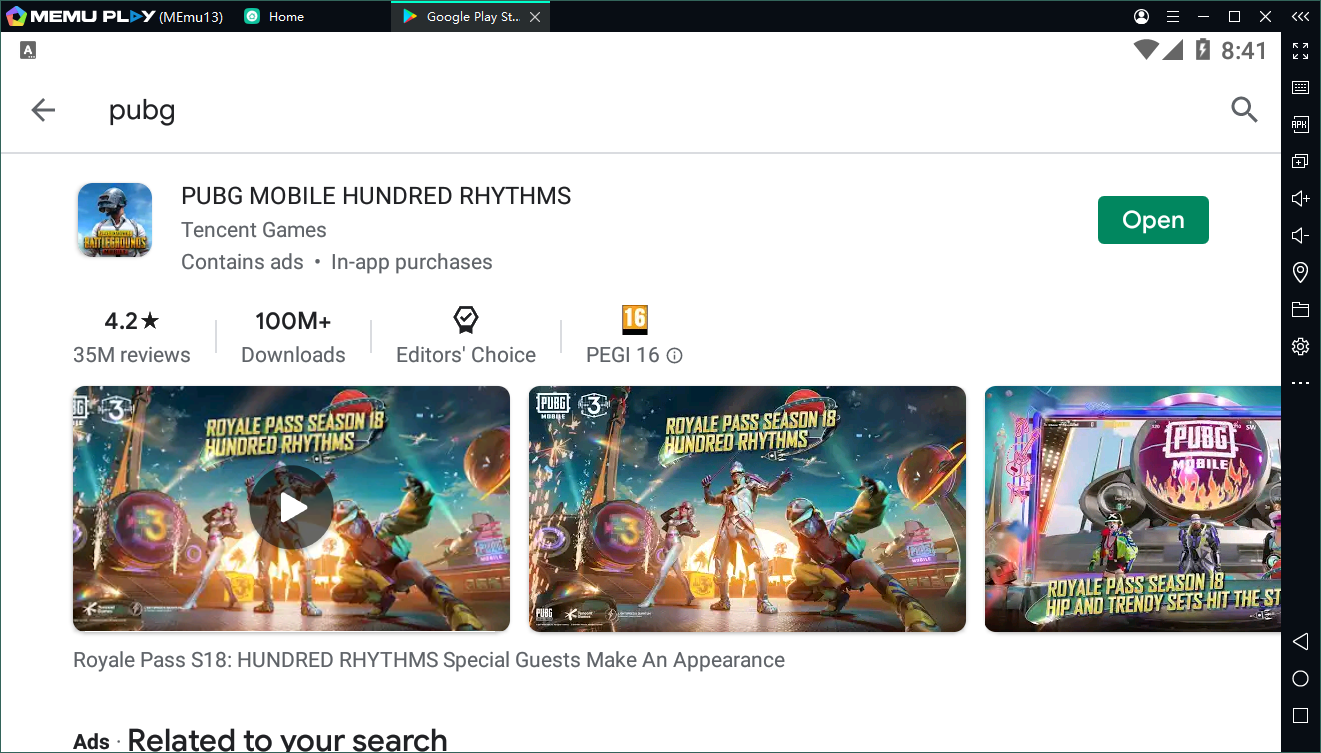Collapse the sidebar with triple chevron
1321x753 pixels.
pos(1300,16)
